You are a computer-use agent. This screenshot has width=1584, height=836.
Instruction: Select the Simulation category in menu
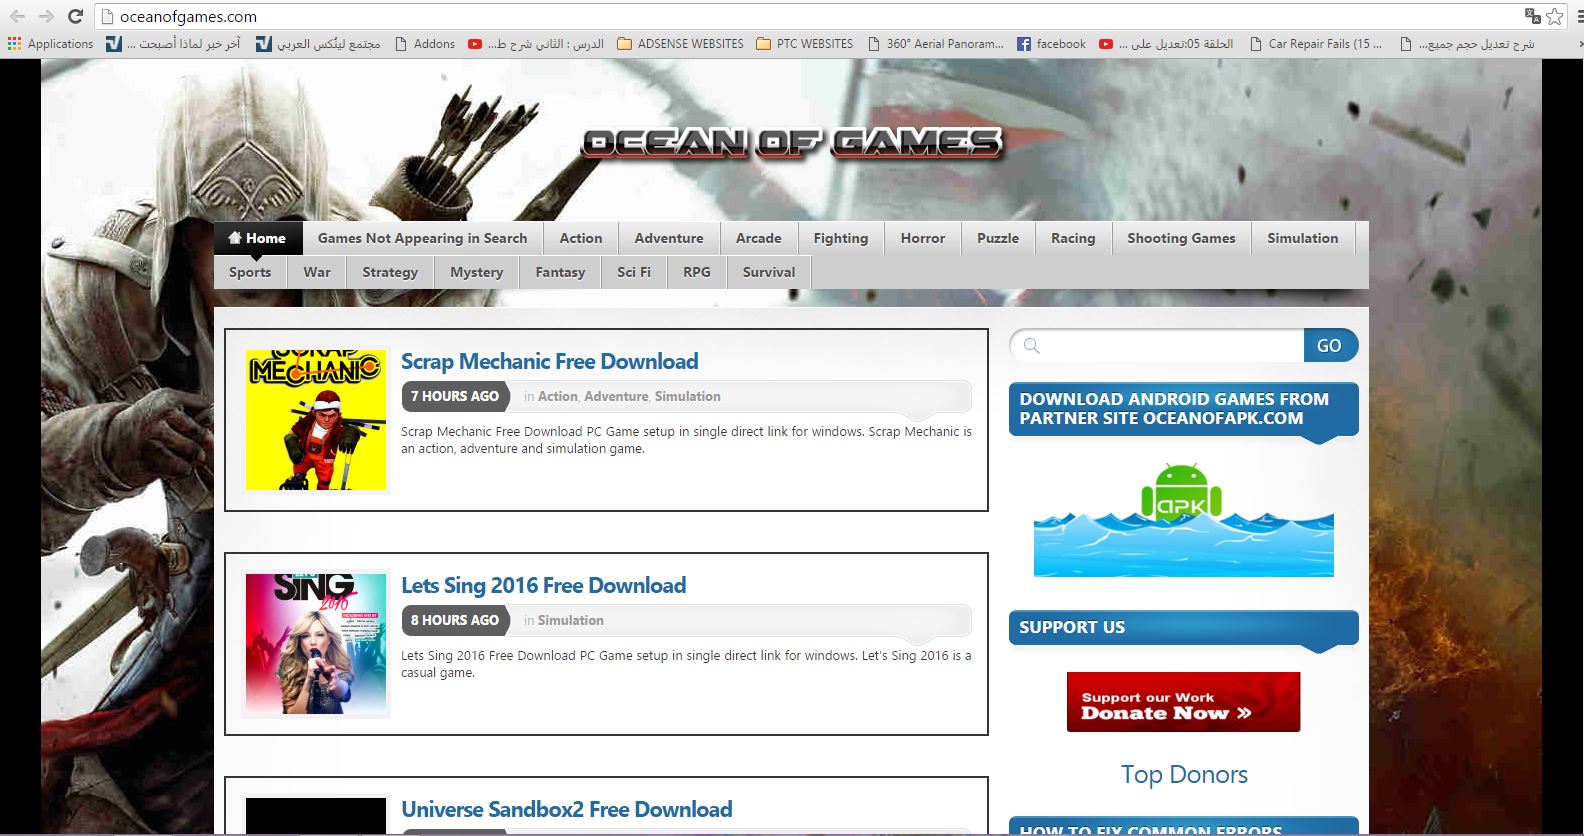pyautogui.click(x=1303, y=238)
